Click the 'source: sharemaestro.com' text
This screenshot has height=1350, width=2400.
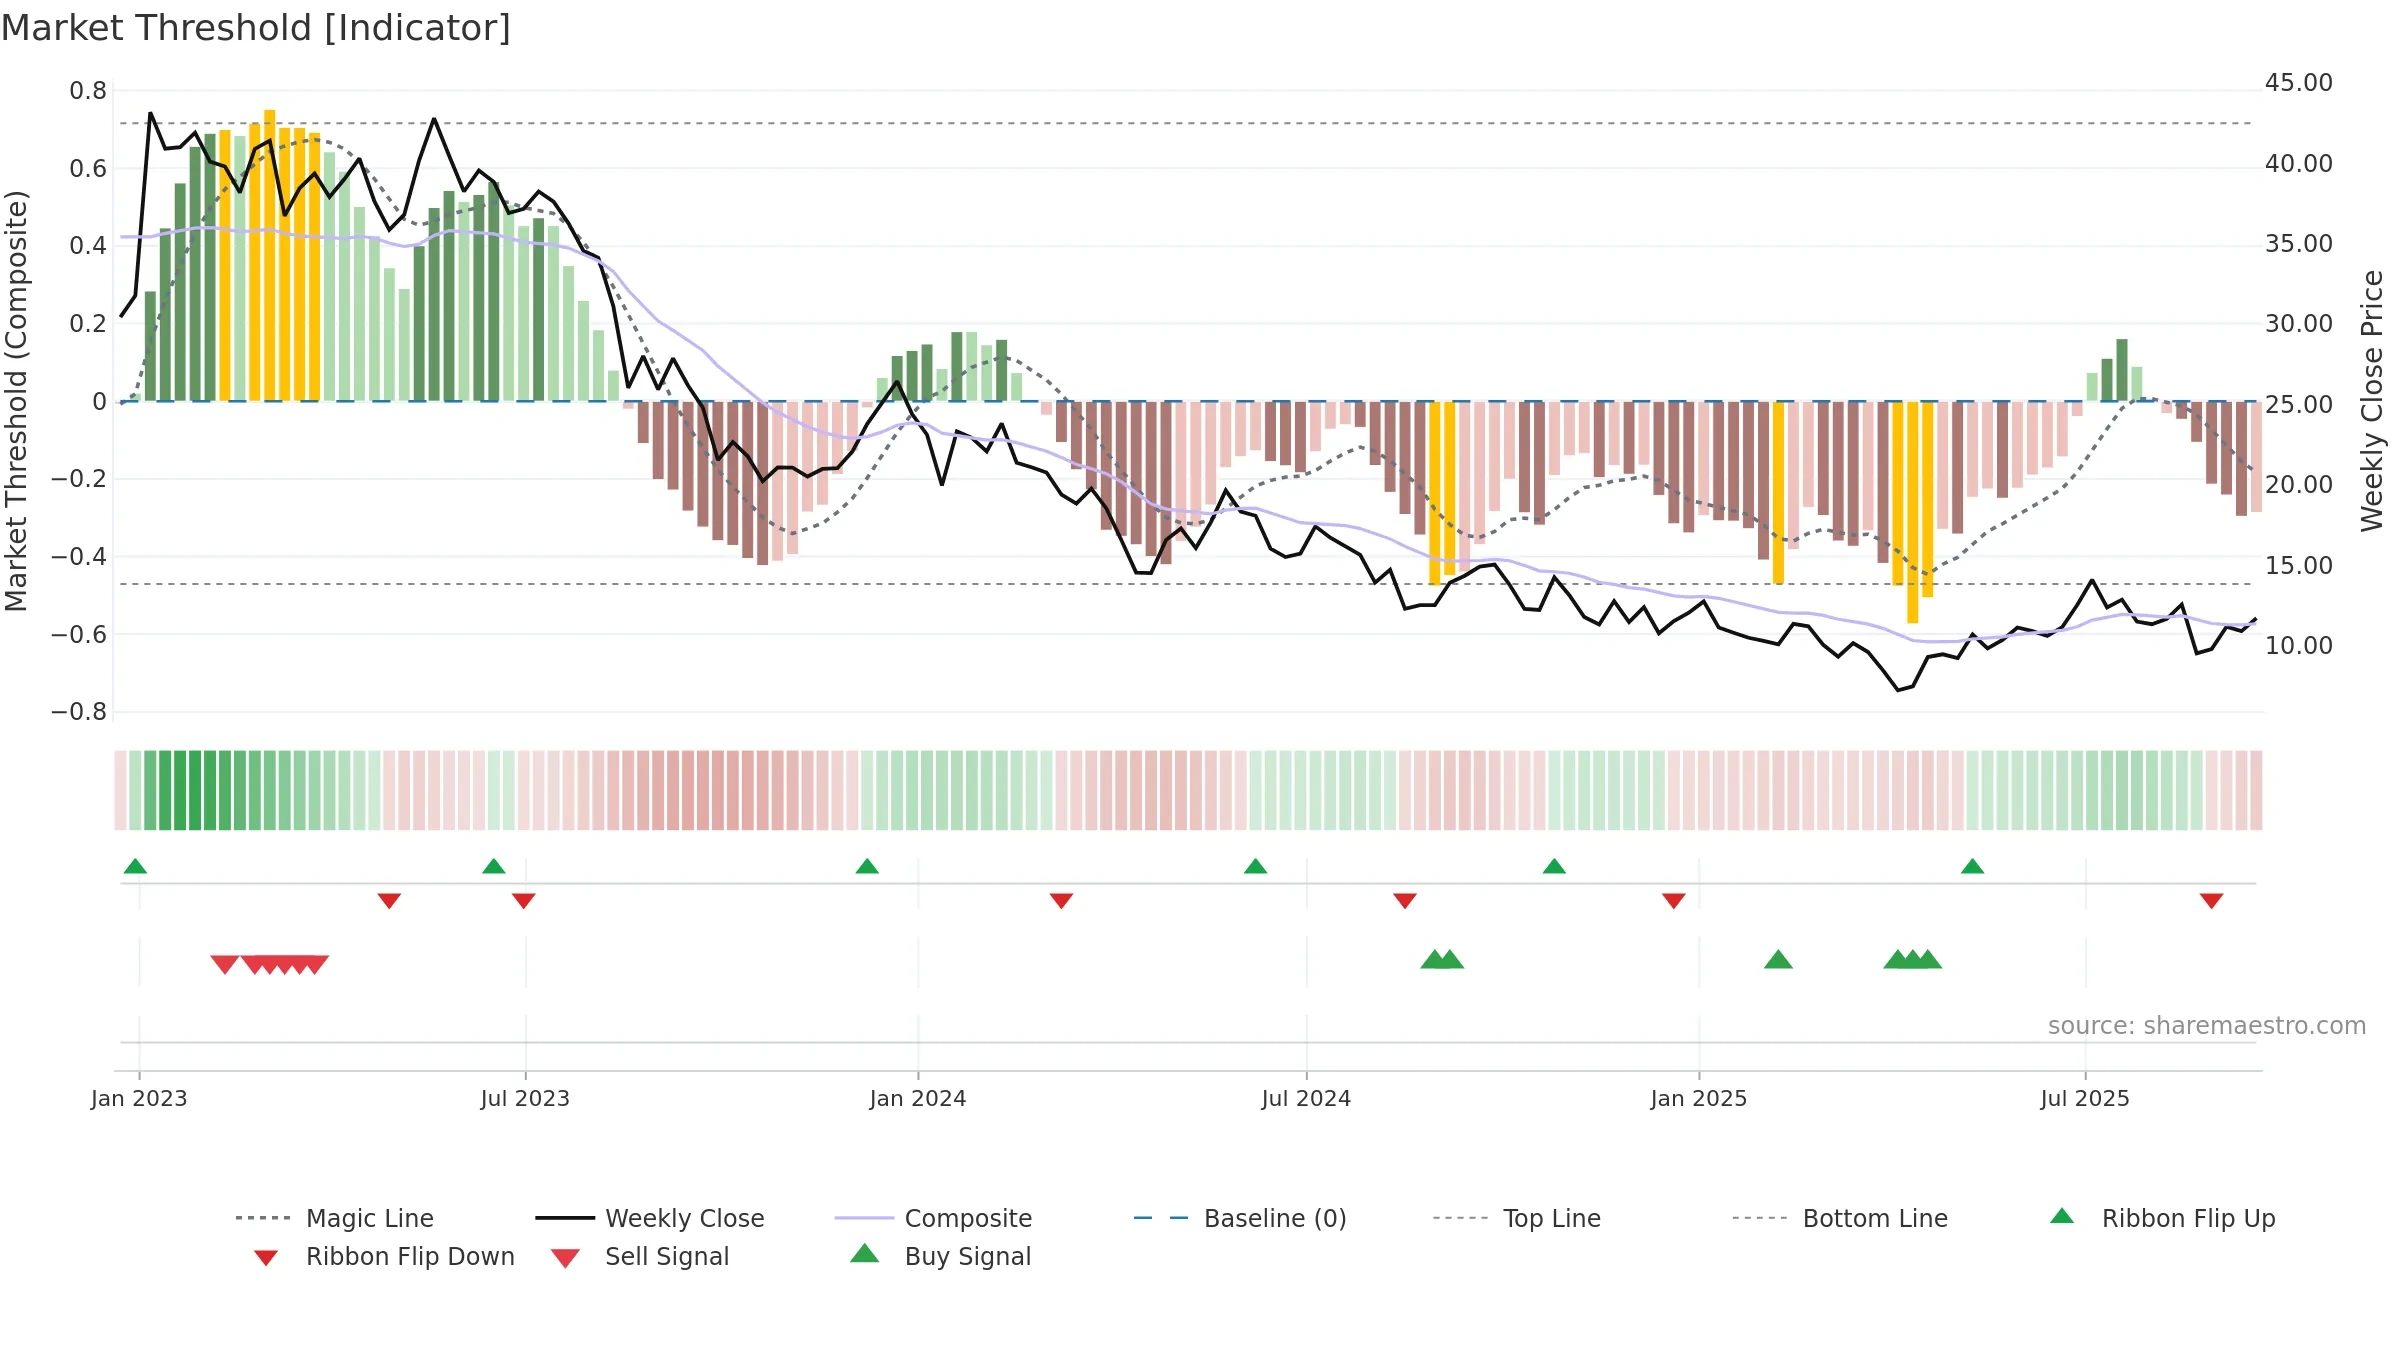pos(2206,1026)
